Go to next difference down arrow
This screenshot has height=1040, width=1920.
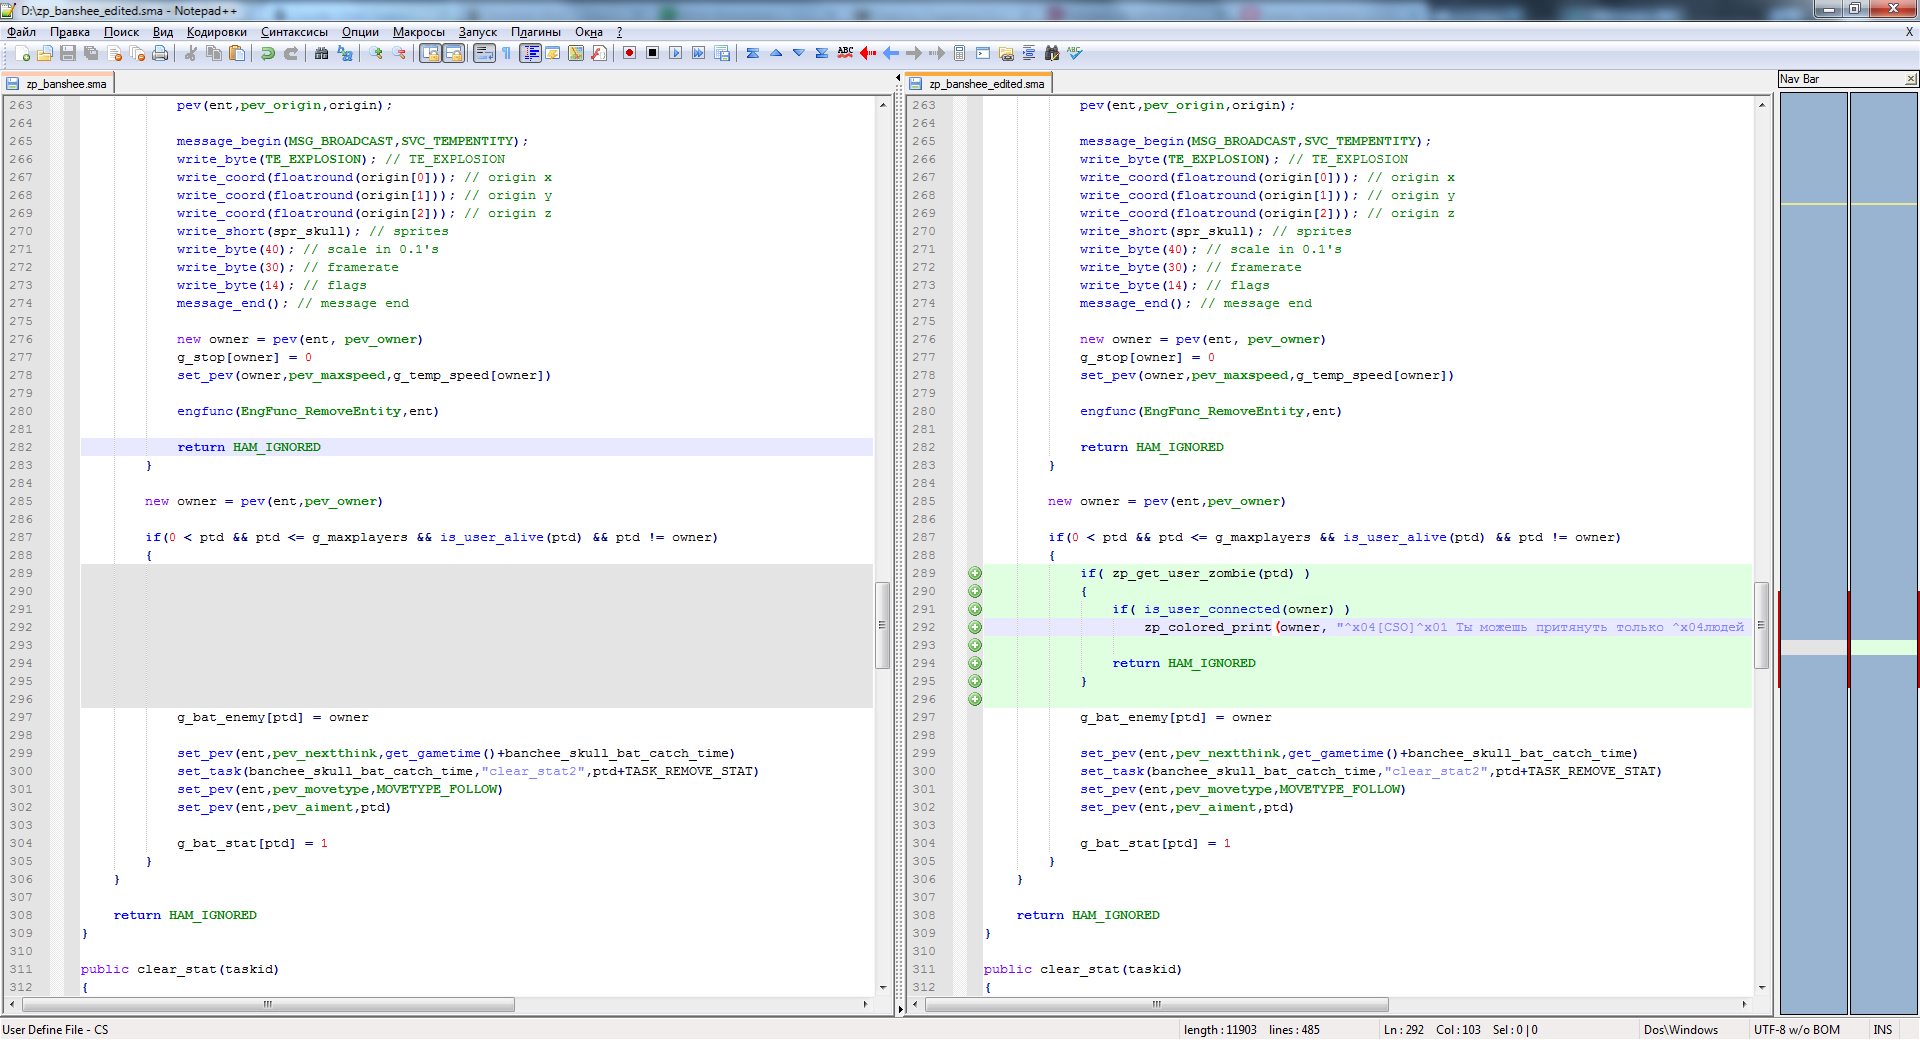coord(798,53)
